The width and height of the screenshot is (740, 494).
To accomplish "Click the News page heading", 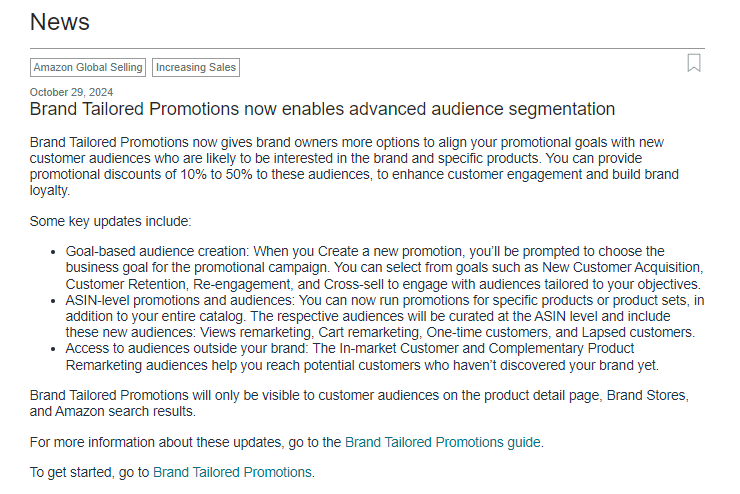I will click(x=60, y=22).
